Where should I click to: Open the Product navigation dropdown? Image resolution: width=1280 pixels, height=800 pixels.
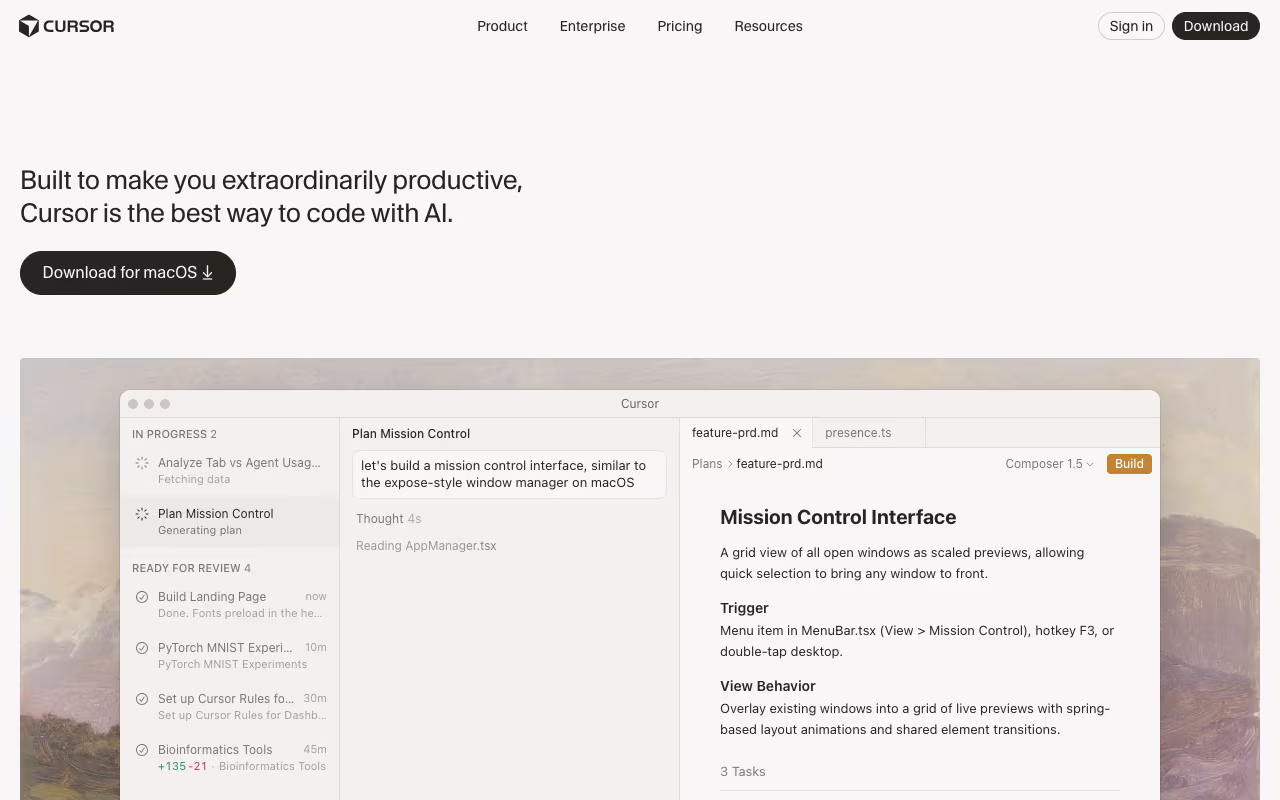502,26
